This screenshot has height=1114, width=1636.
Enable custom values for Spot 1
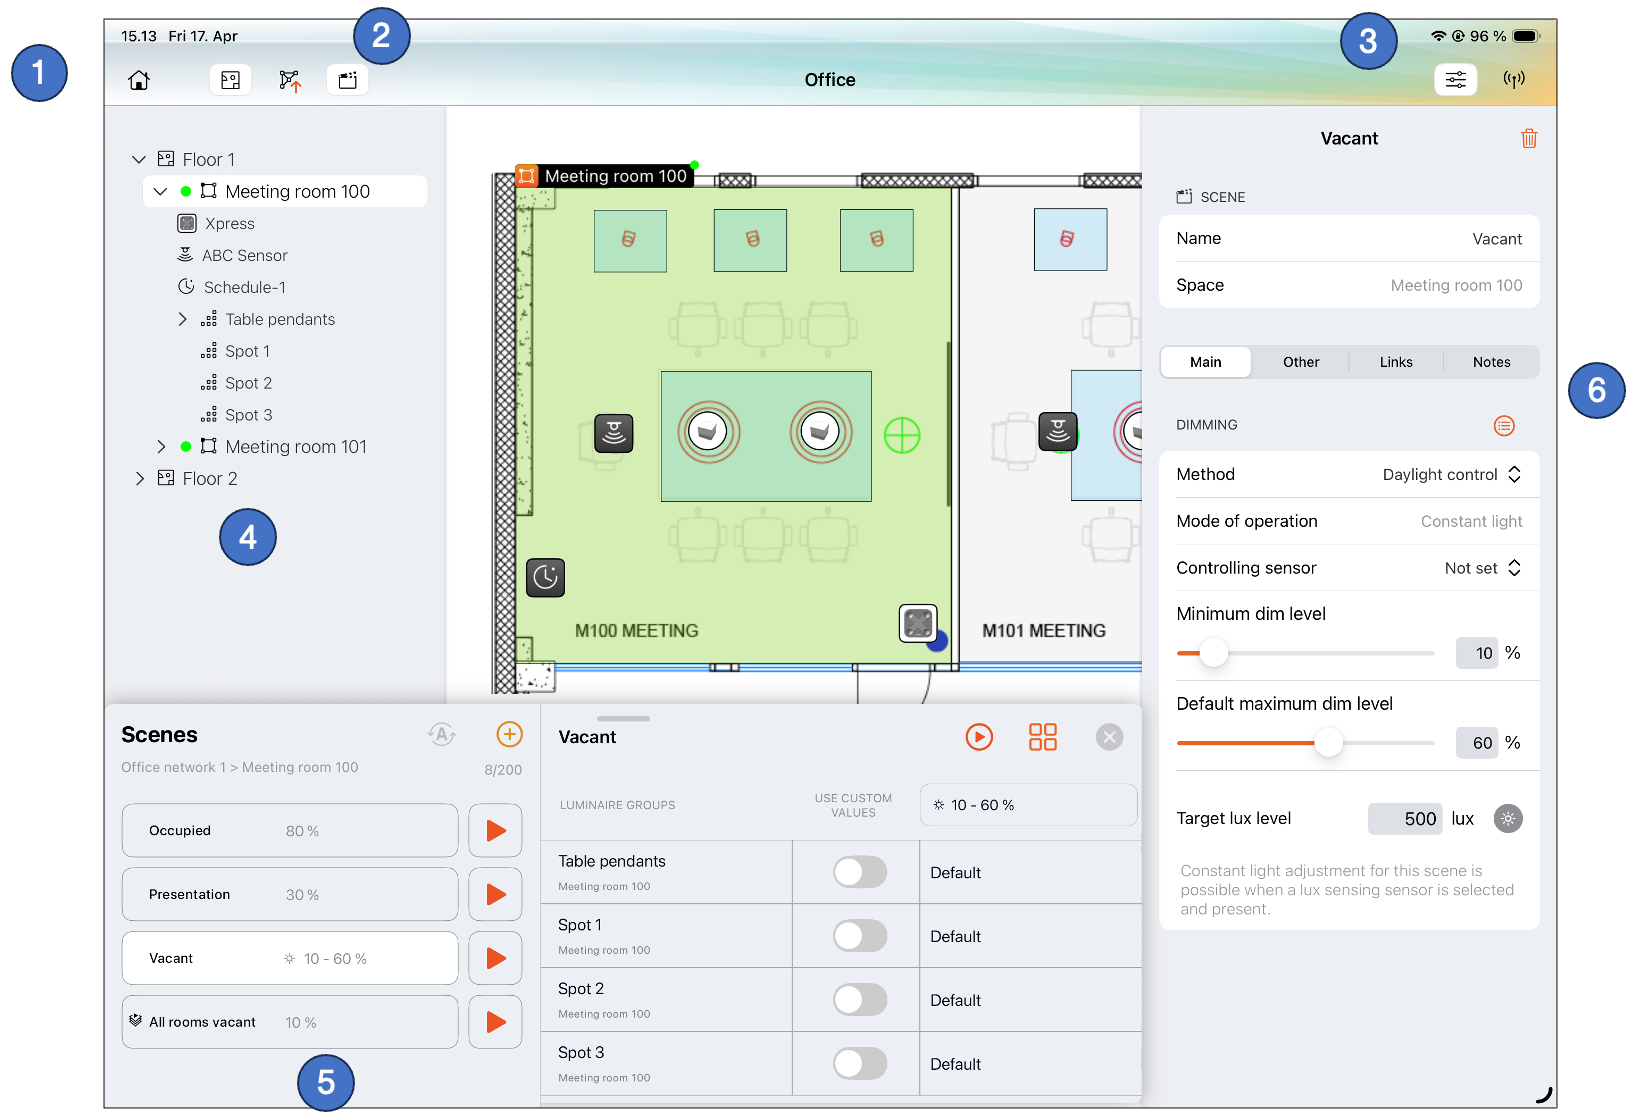[859, 936]
